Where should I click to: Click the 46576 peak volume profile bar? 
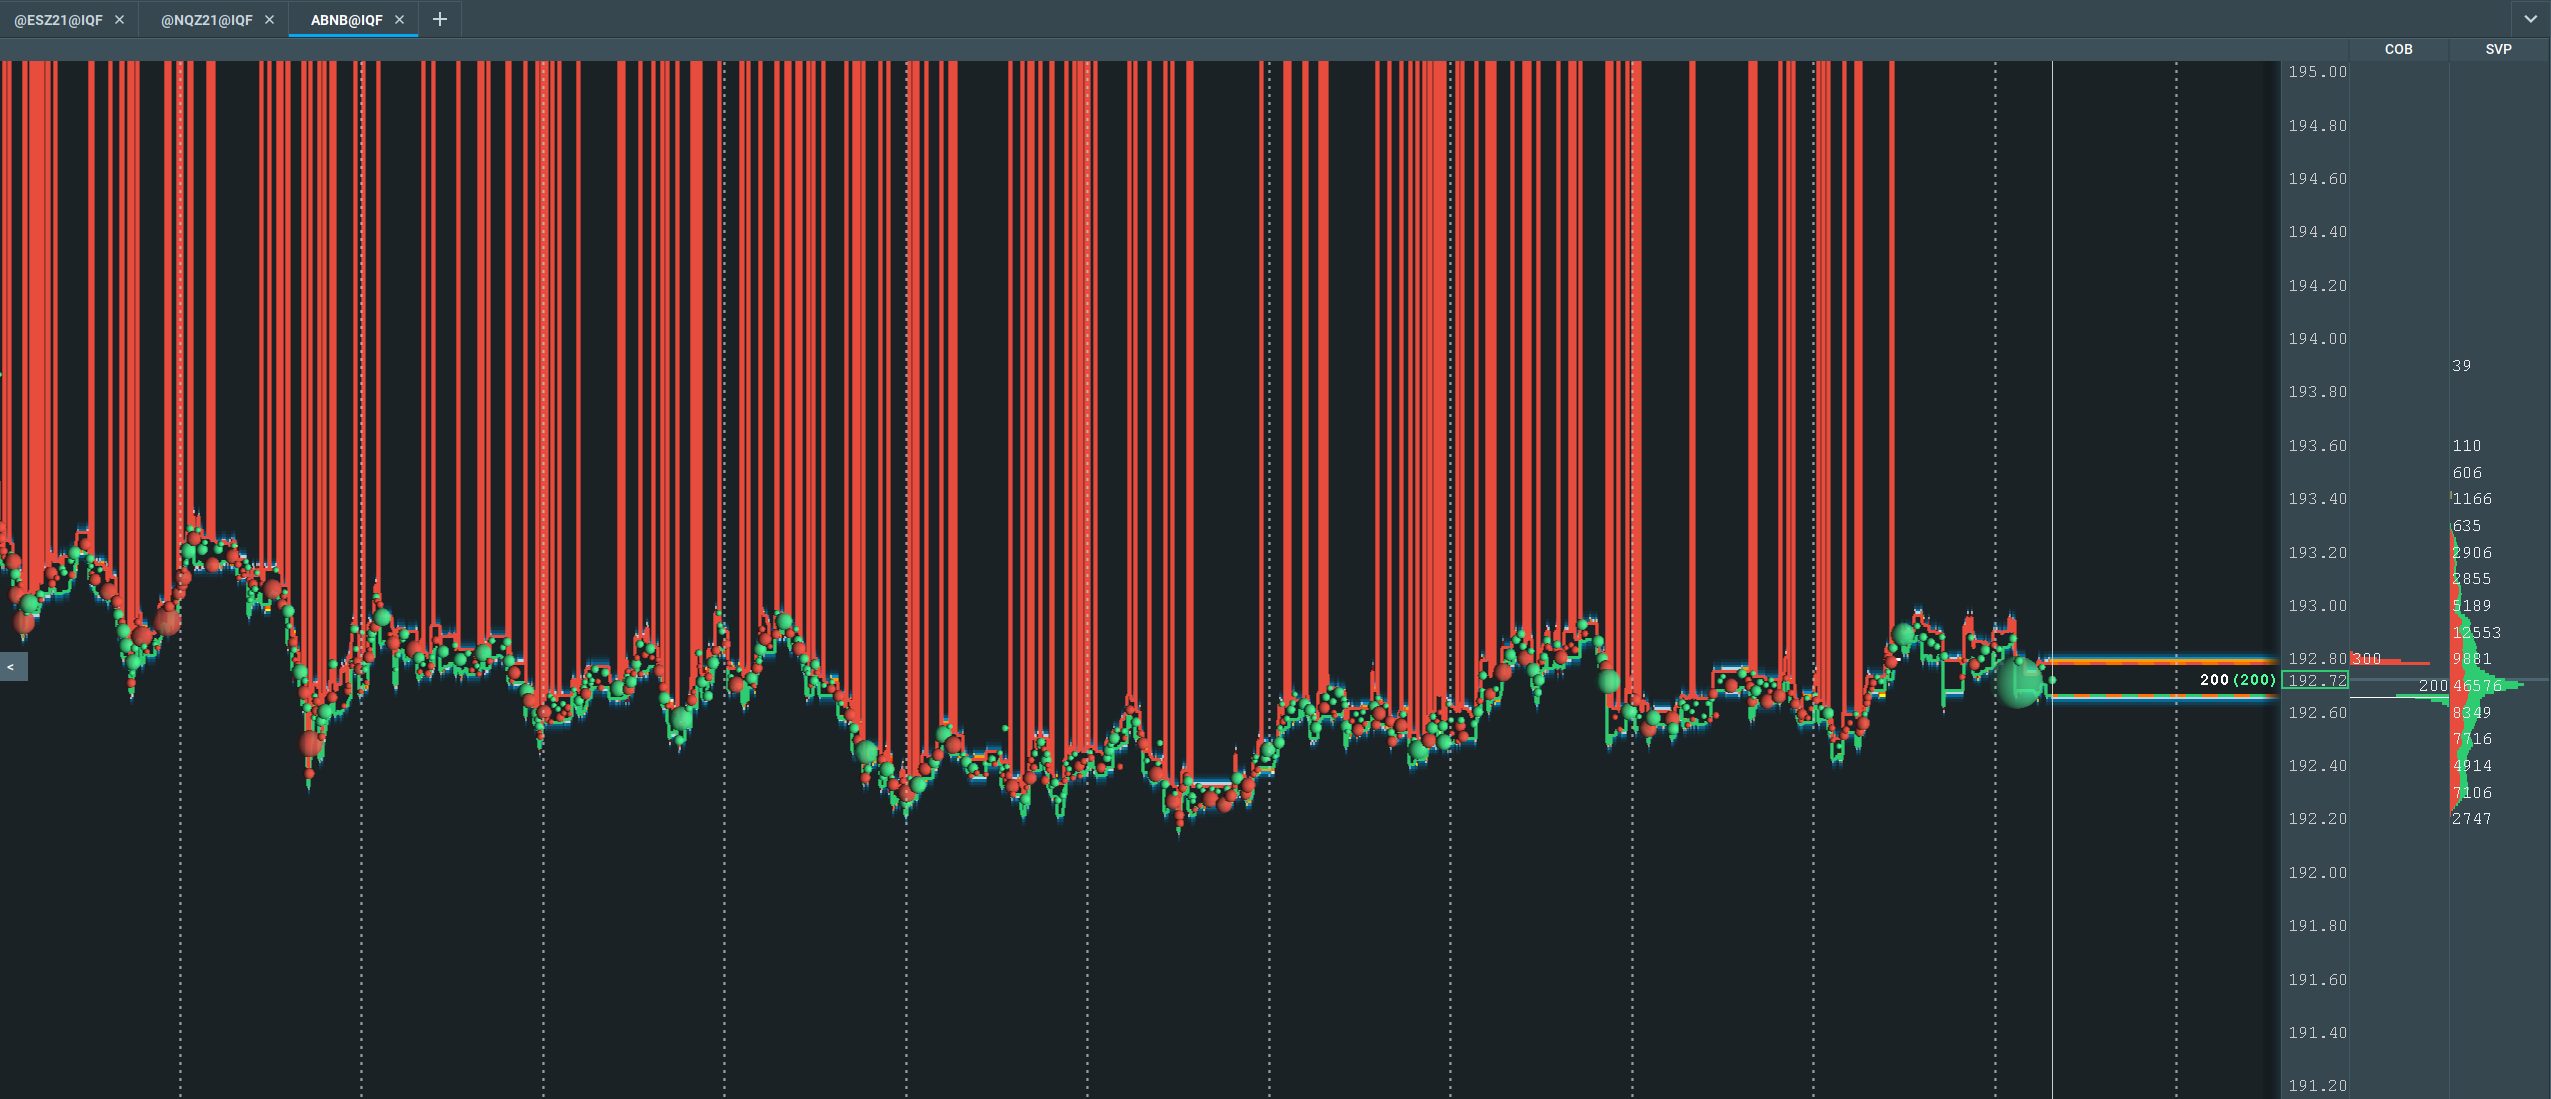(2485, 686)
